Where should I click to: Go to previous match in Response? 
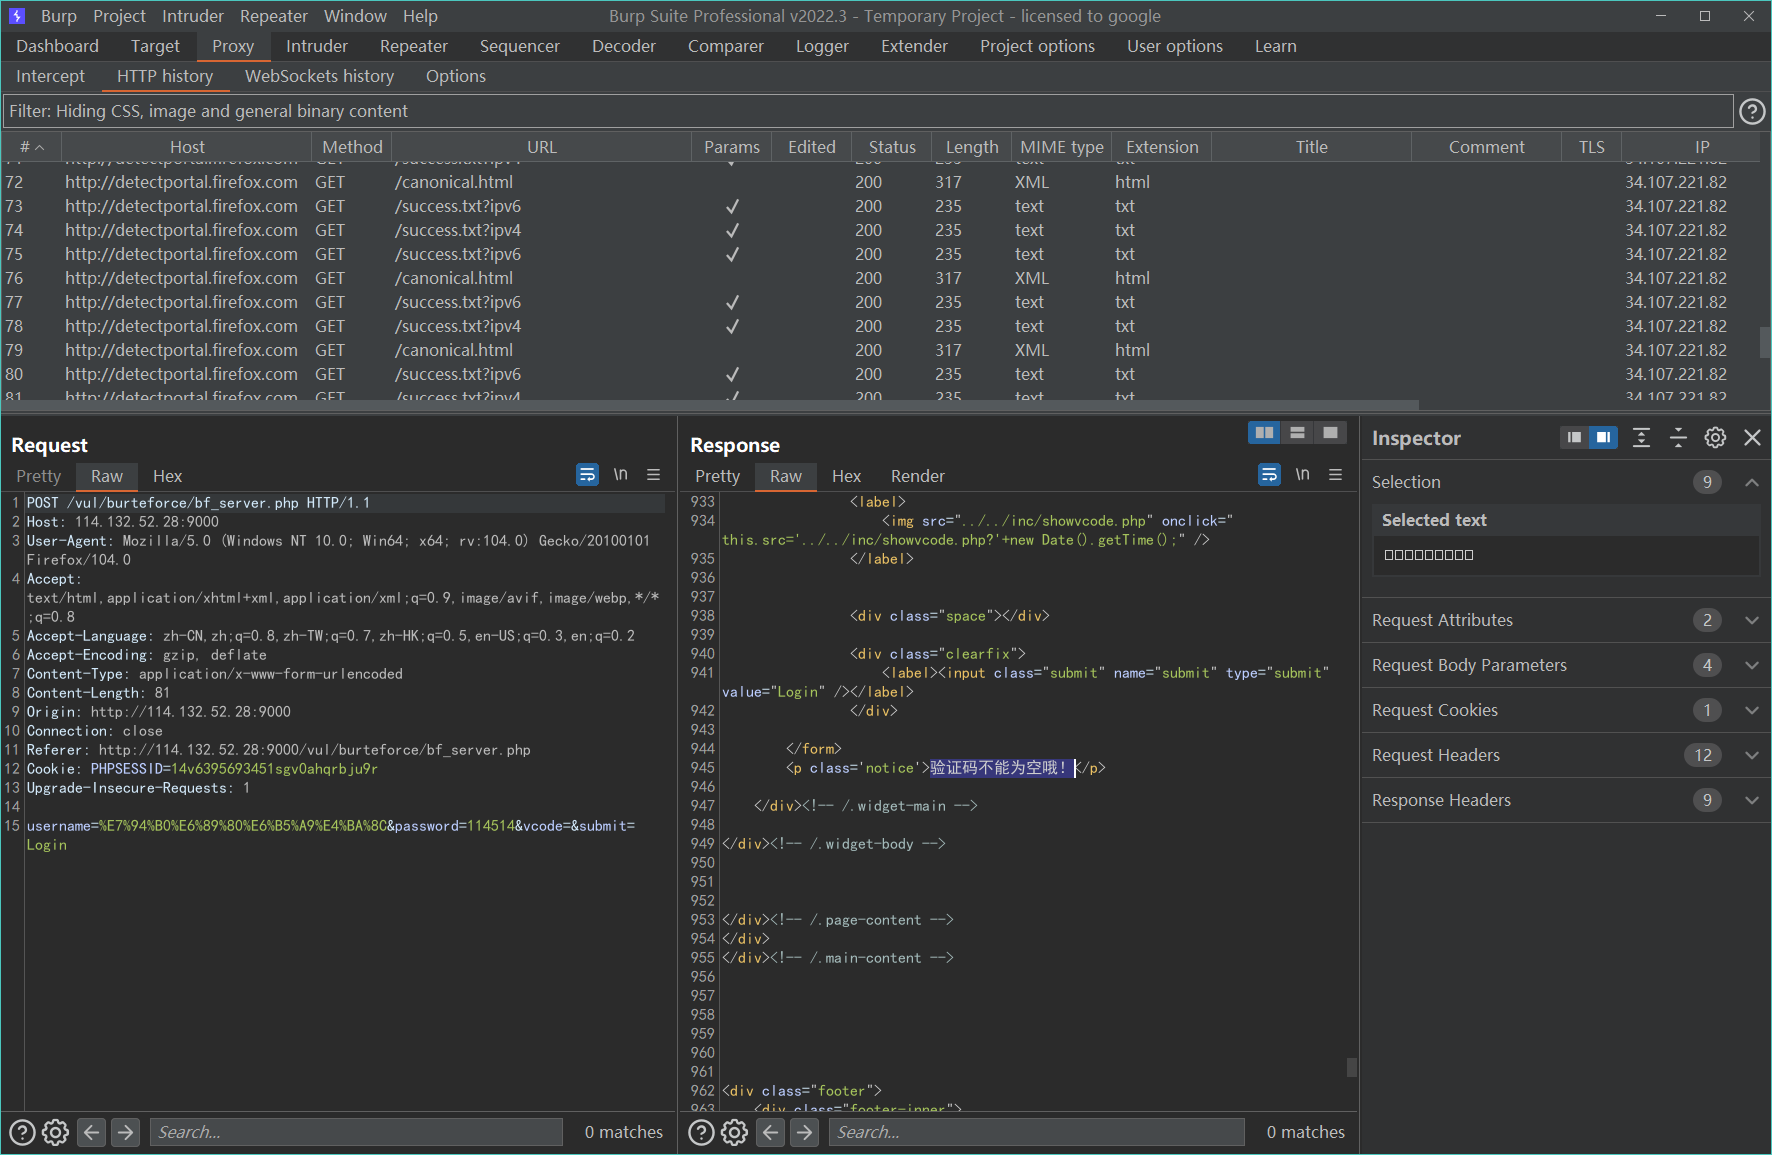click(x=770, y=1132)
